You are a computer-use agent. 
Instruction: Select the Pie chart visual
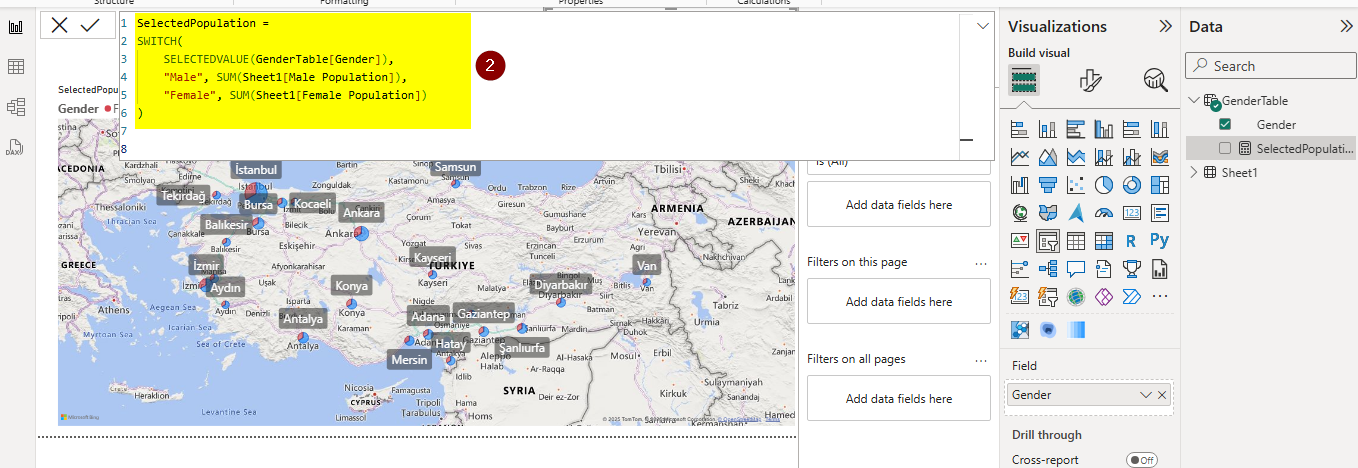click(1104, 185)
